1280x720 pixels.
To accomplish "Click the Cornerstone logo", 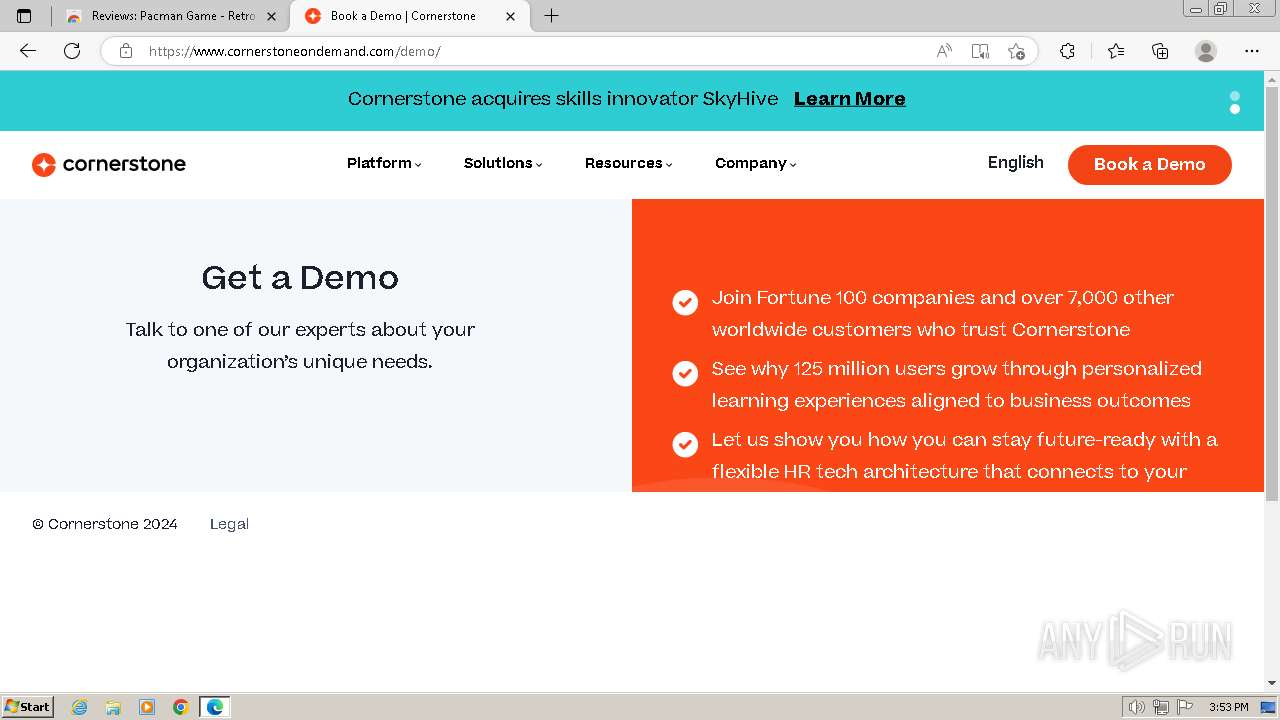I will (x=109, y=164).
